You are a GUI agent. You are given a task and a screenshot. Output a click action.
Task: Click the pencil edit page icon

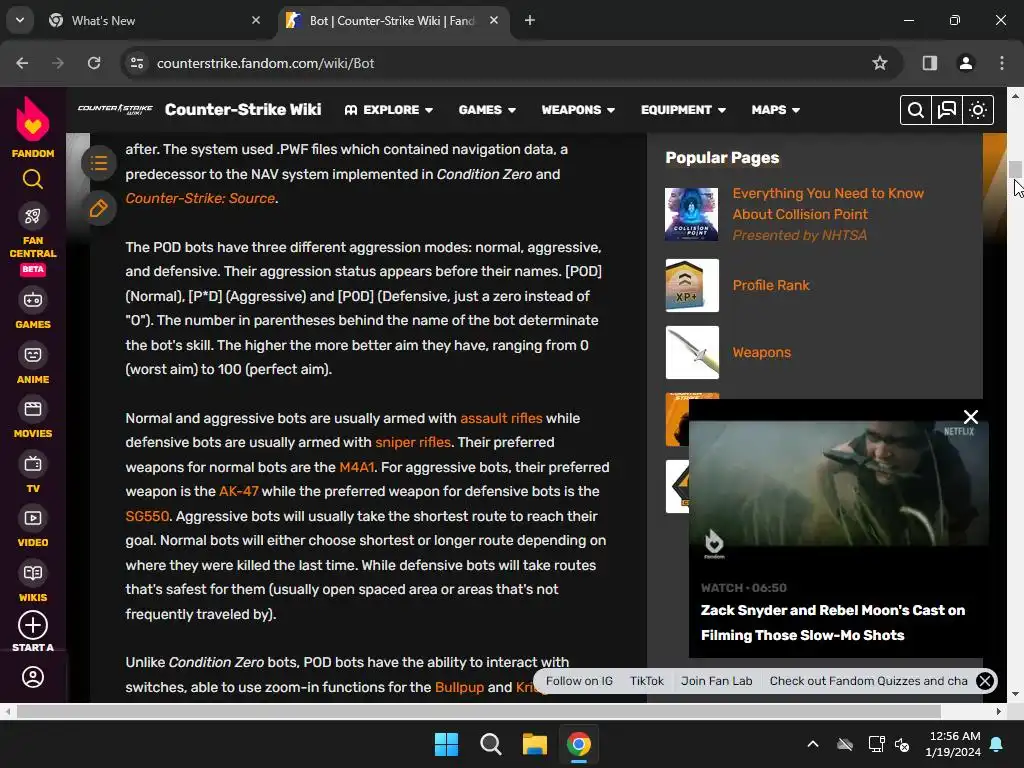tap(99, 209)
